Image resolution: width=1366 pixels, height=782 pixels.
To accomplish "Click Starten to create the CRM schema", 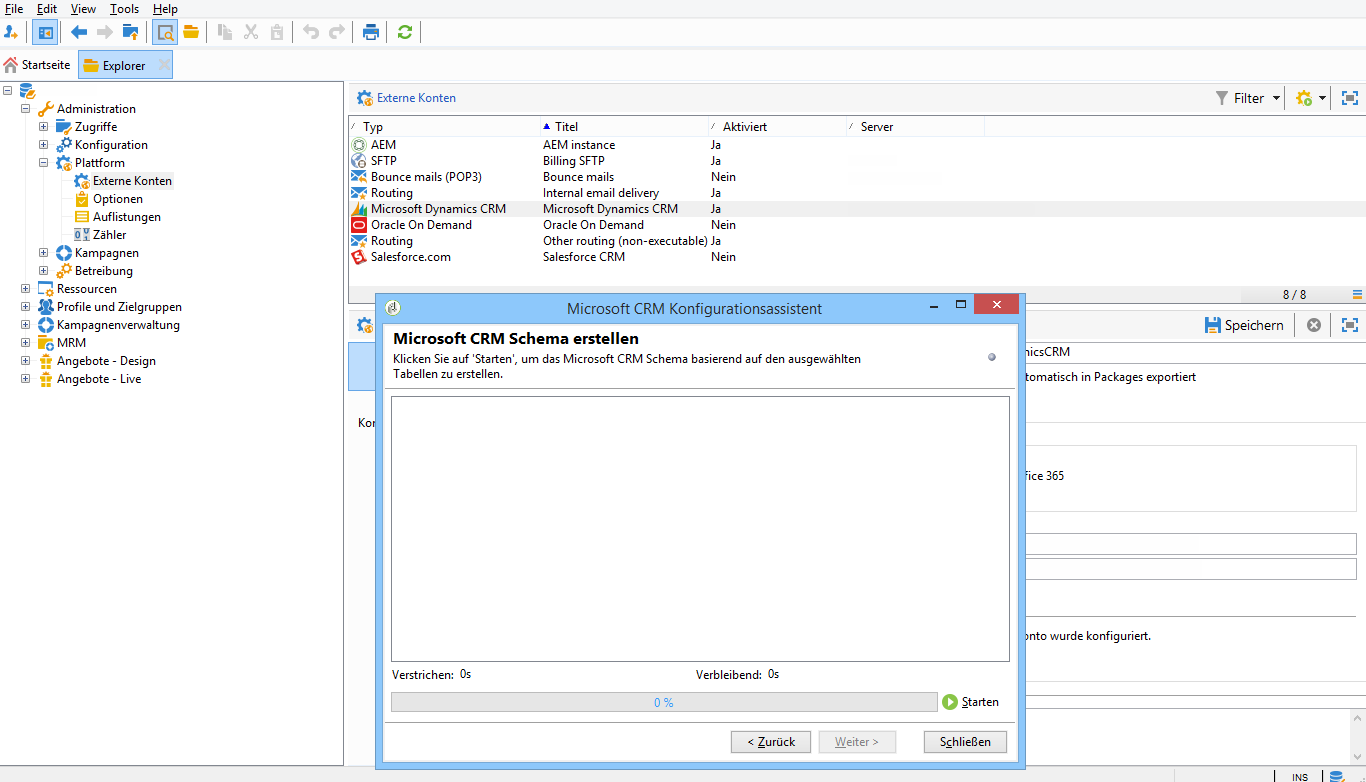I will [x=970, y=702].
